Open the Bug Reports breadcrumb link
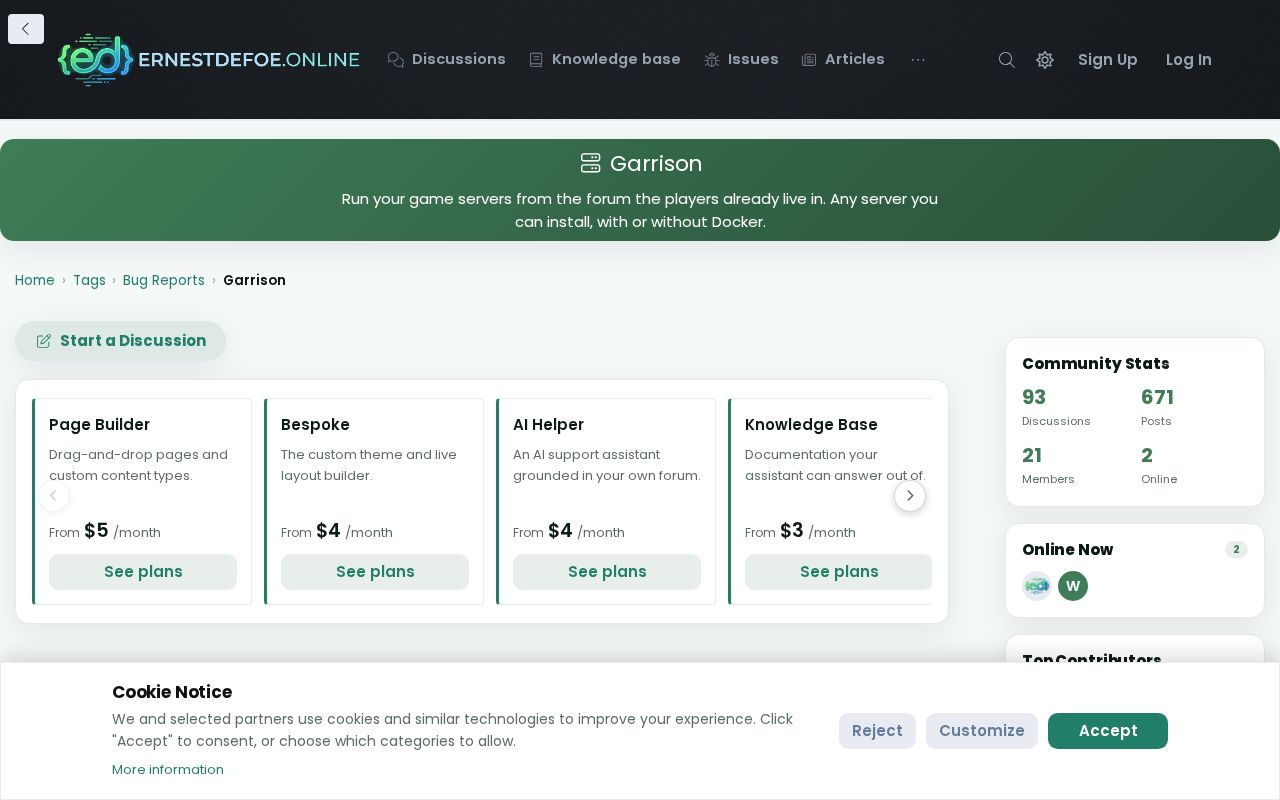Screen dimensions: 1280x800 [164, 280]
